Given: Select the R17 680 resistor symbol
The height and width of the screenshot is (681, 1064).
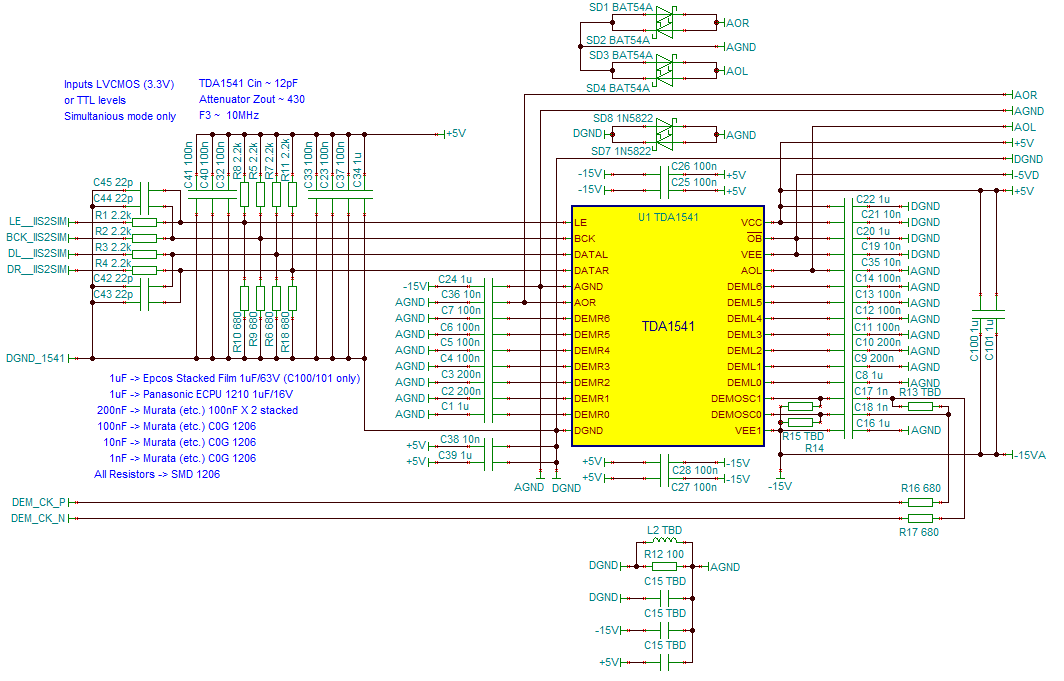Looking at the screenshot, I should [920, 518].
